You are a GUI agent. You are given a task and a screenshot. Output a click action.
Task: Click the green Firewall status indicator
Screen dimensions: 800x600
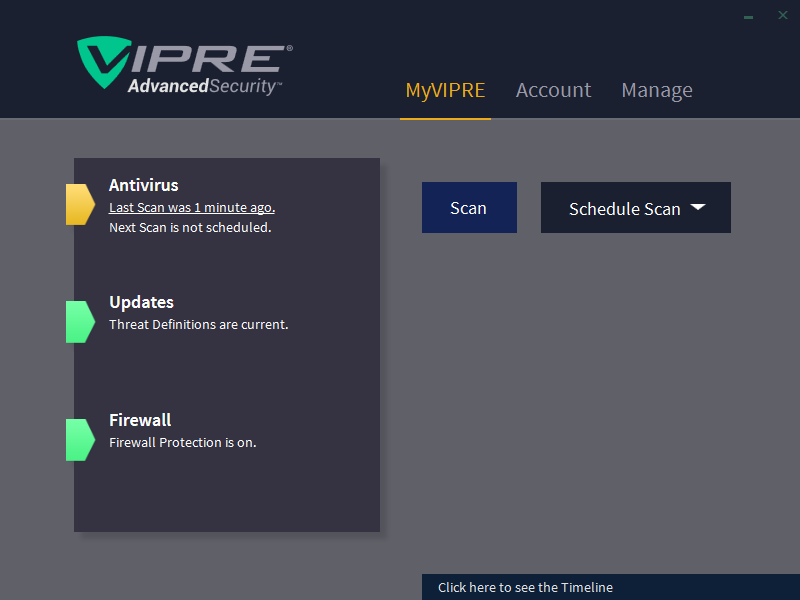pyautogui.click(x=79, y=440)
